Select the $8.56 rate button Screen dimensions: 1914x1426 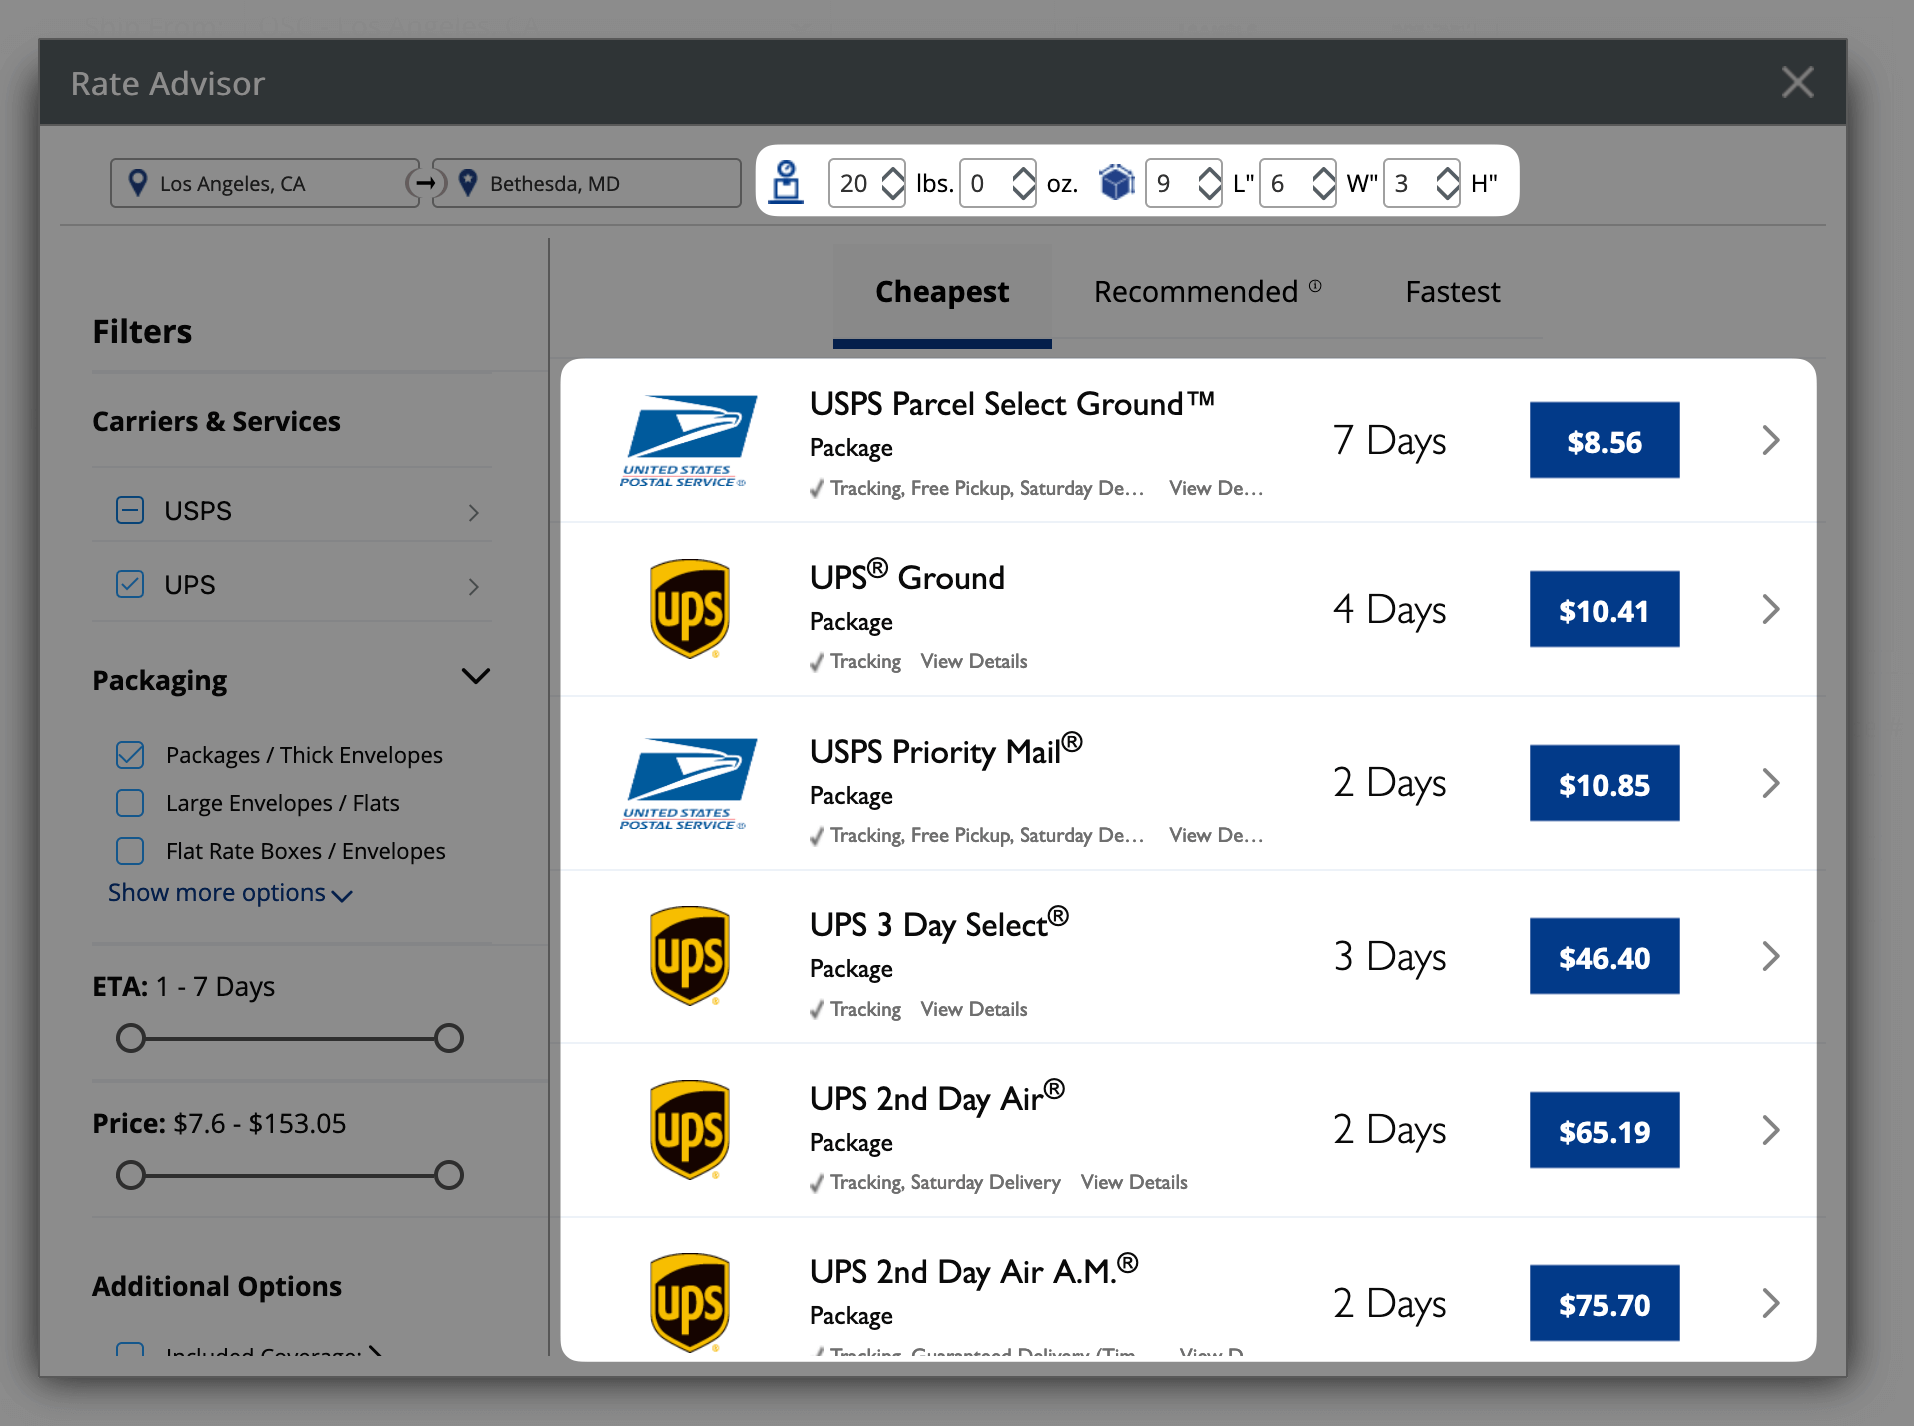click(x=1604, y=441)
